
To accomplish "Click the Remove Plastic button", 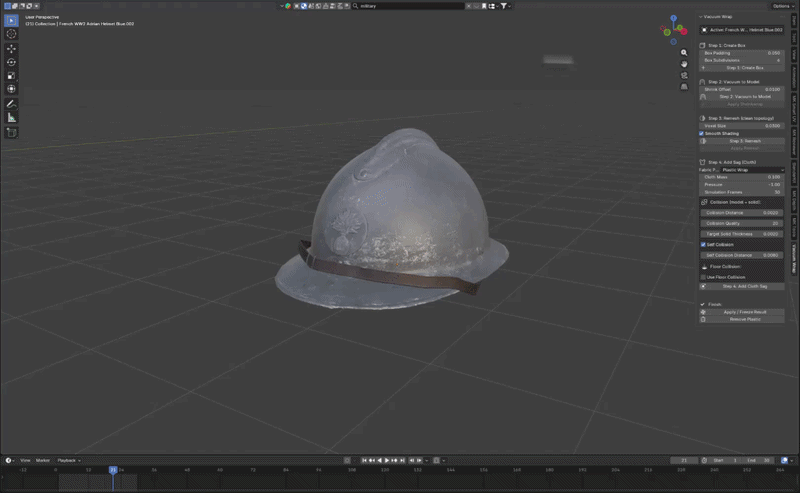I will (741, 319).
